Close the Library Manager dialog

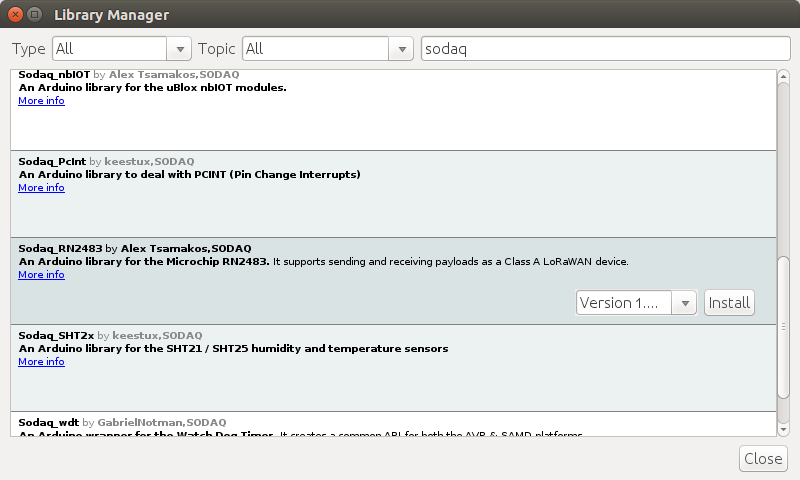click(x=763, y=459)
